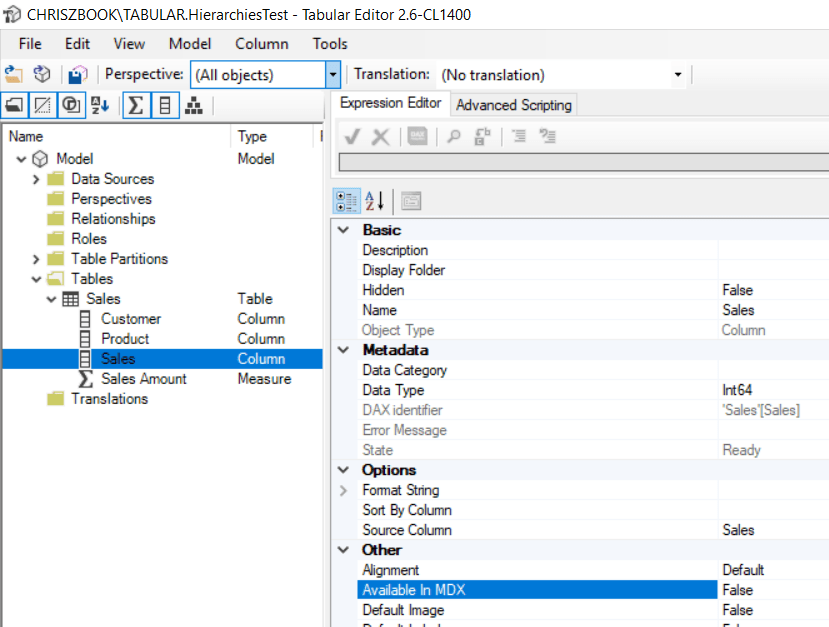Switch to Advanced Scripting tab
This screenshot has height=627, width=829.
click(514, 105)
